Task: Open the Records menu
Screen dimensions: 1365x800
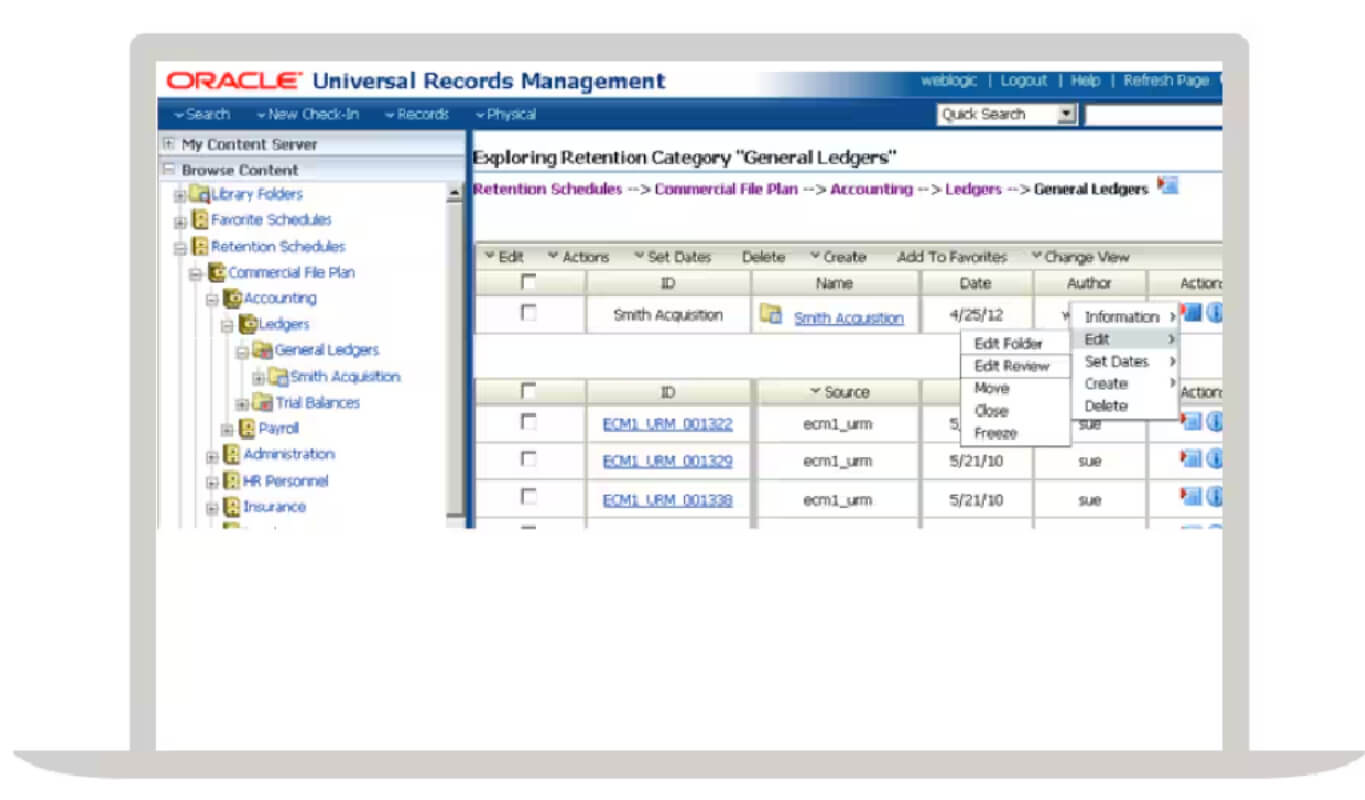Action: coord(416,114)
